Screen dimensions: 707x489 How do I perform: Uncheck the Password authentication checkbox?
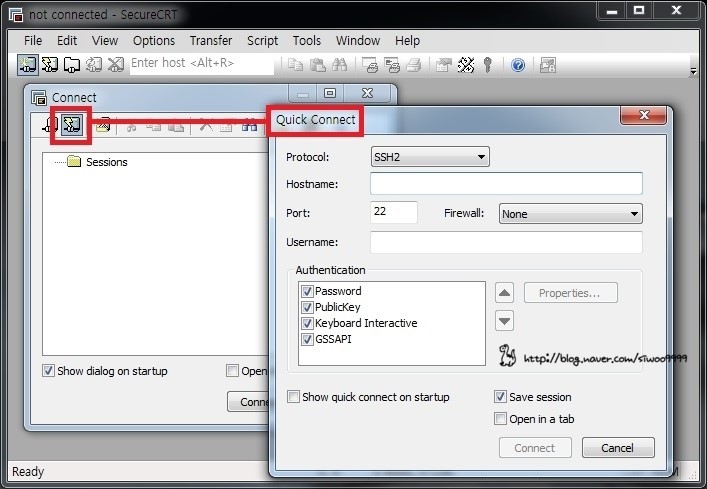pos(307,291)
